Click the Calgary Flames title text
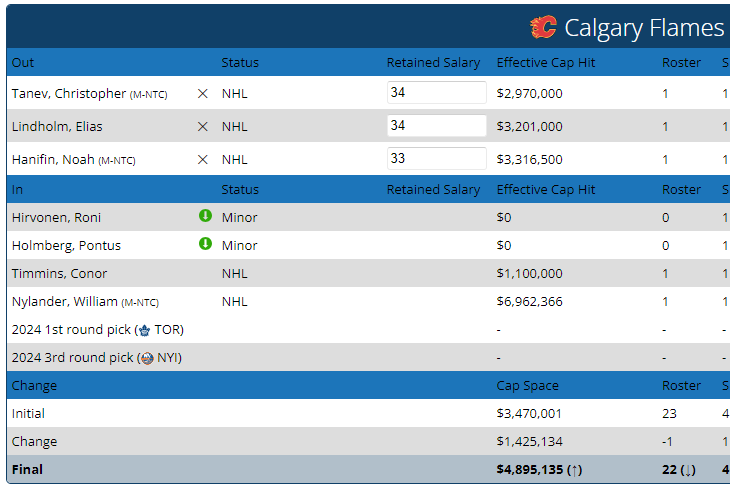This screenshot has height=485, width=730. click(644, 28)
